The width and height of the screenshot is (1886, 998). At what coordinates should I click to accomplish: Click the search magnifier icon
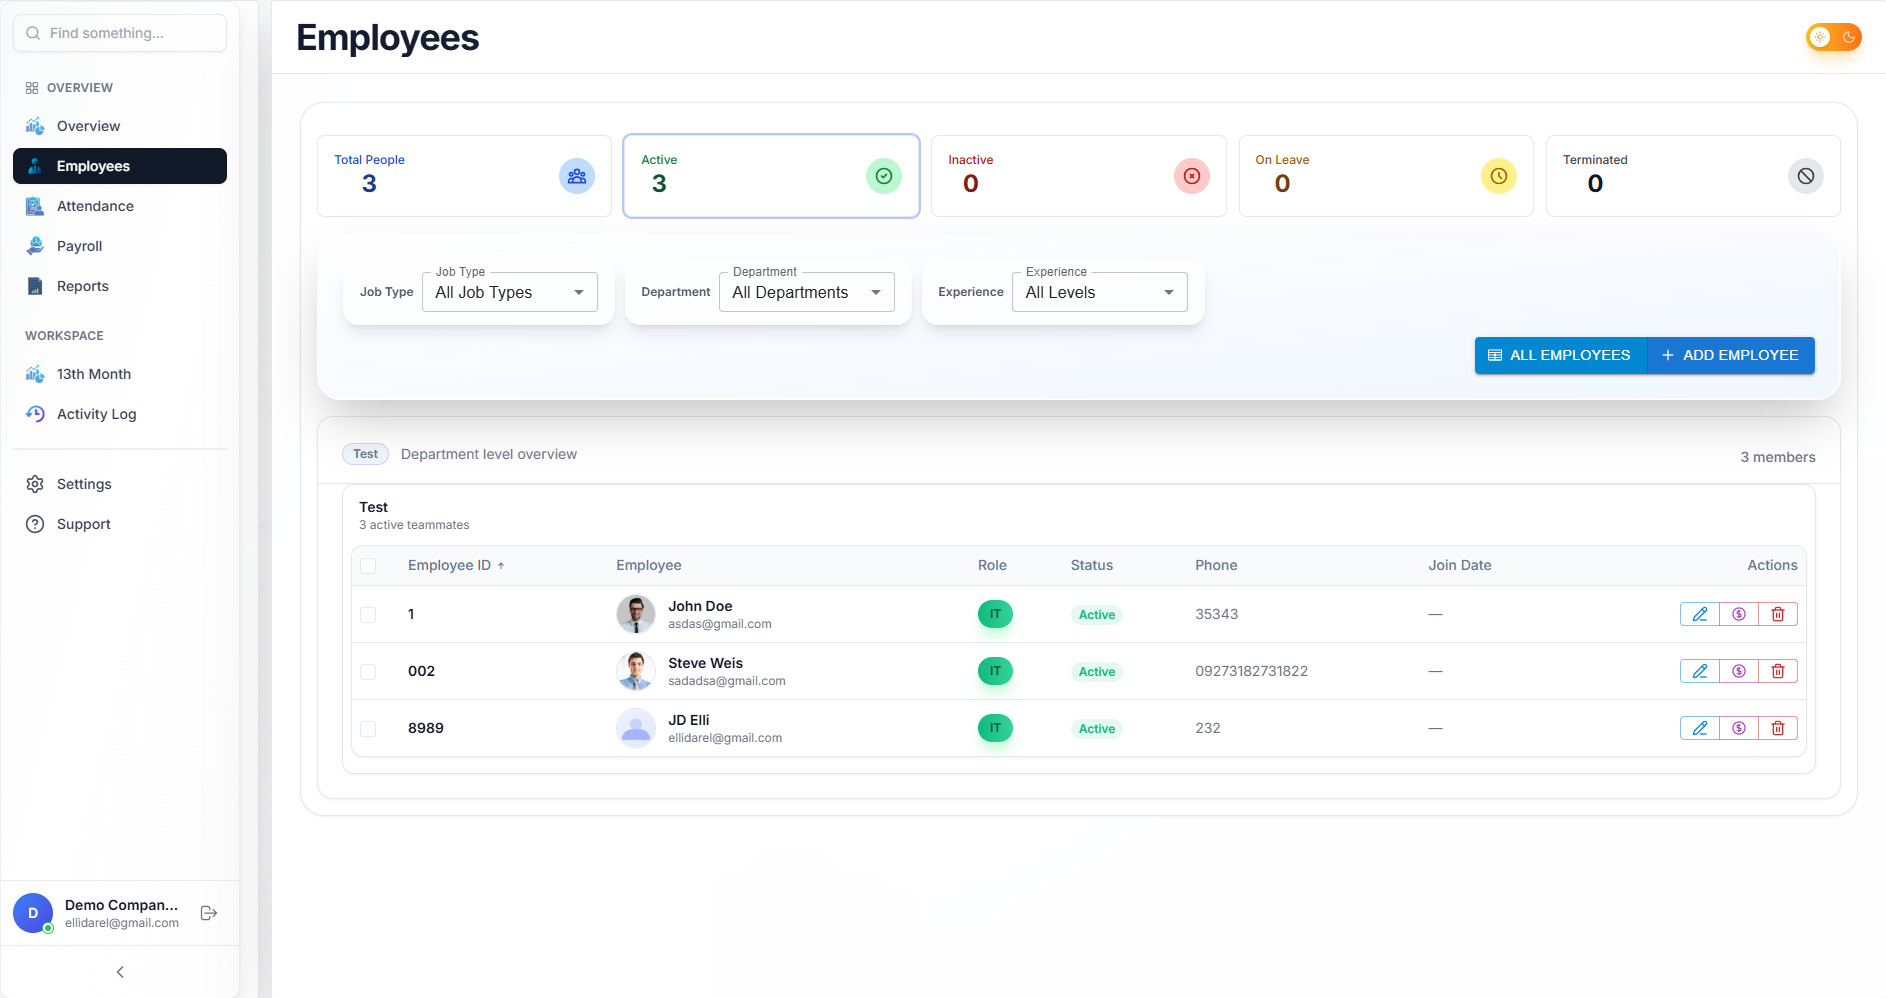[x=33, y=33]
